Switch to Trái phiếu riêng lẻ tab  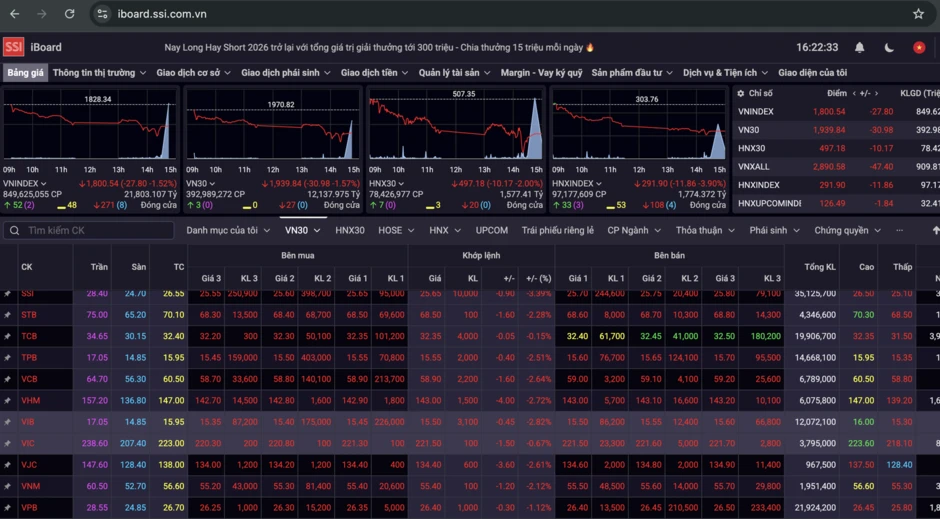(558, 230)
